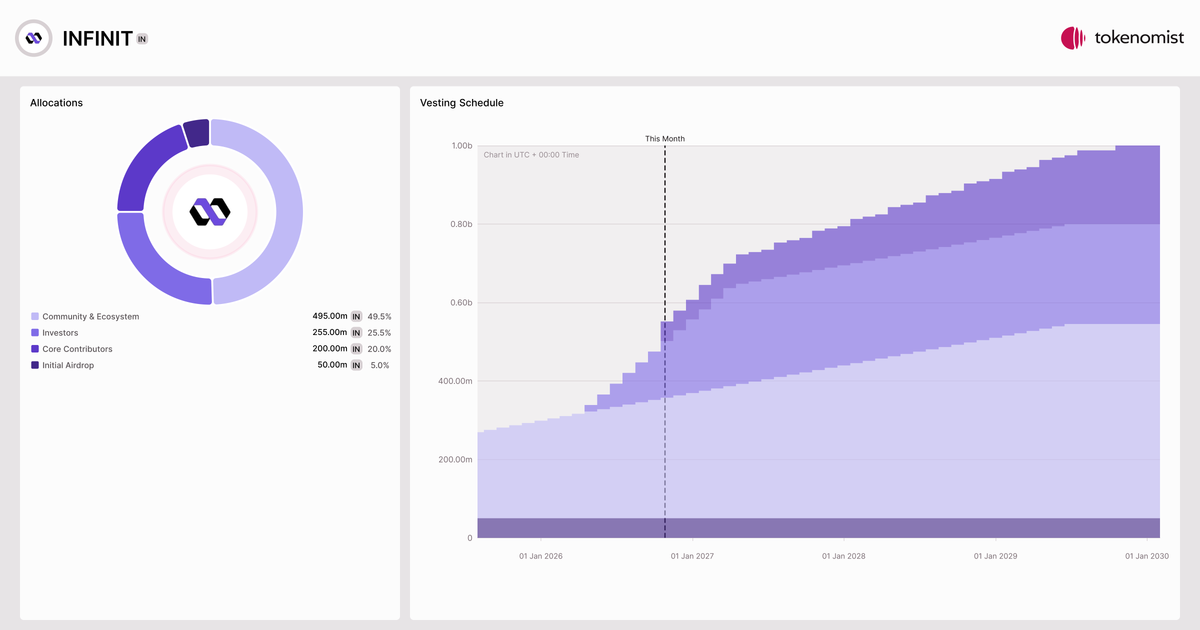This screenshot has width=1200, height=630.
Task: Click the Initial Airdrop donut segment
Action: click(197, 132)
